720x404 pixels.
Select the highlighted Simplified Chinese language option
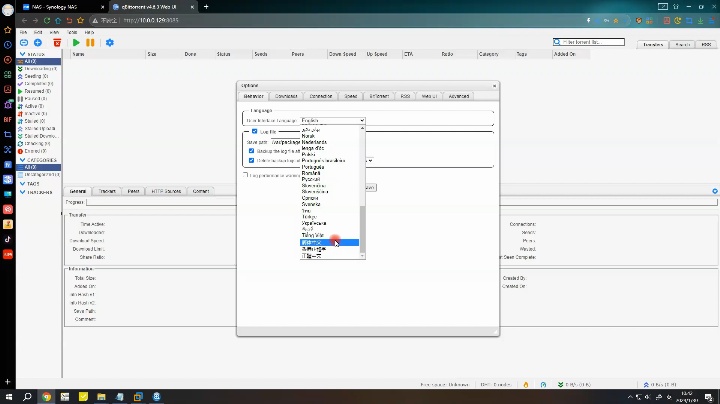pos(329,242)
